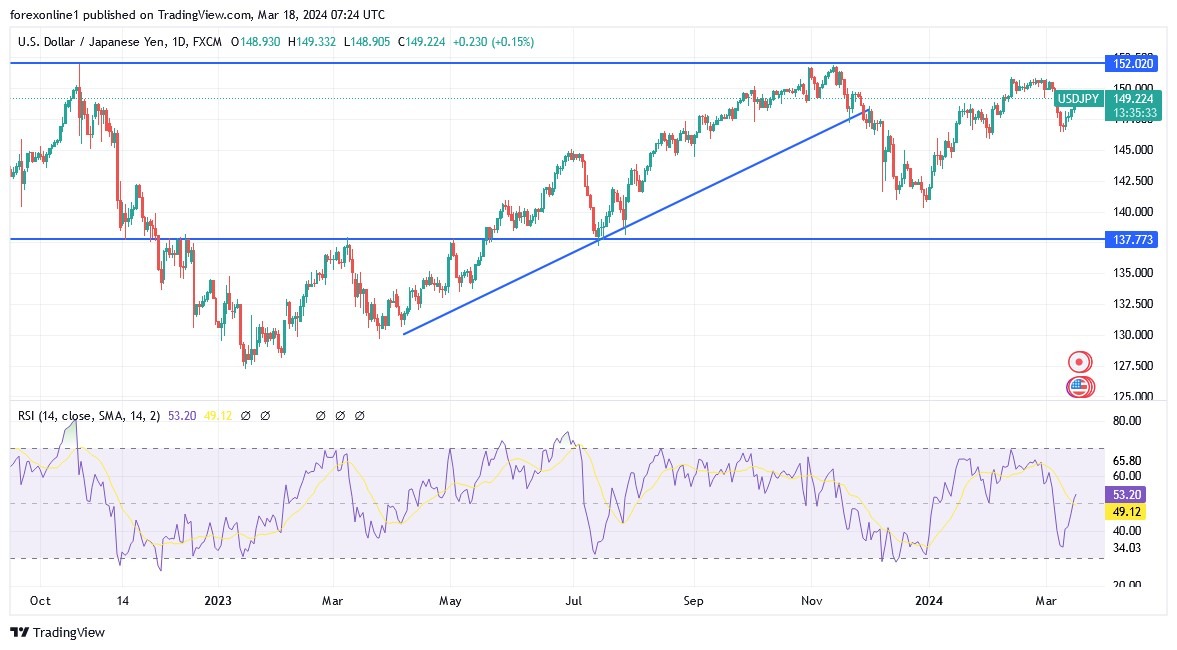Click the blue 137.773 support price label
This screenshot has width=1177, height=650.
[1133, 239]
